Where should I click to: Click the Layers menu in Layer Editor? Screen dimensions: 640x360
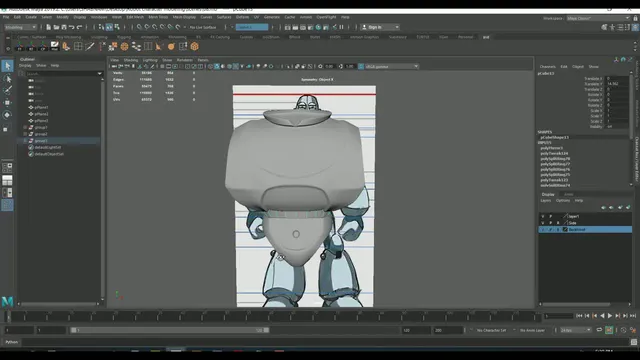pyautogui.click(x=546, y=200)
